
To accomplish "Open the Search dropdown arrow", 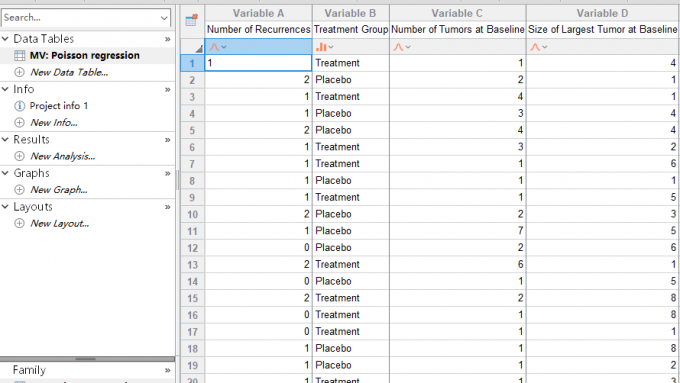I will coord(164,18).
